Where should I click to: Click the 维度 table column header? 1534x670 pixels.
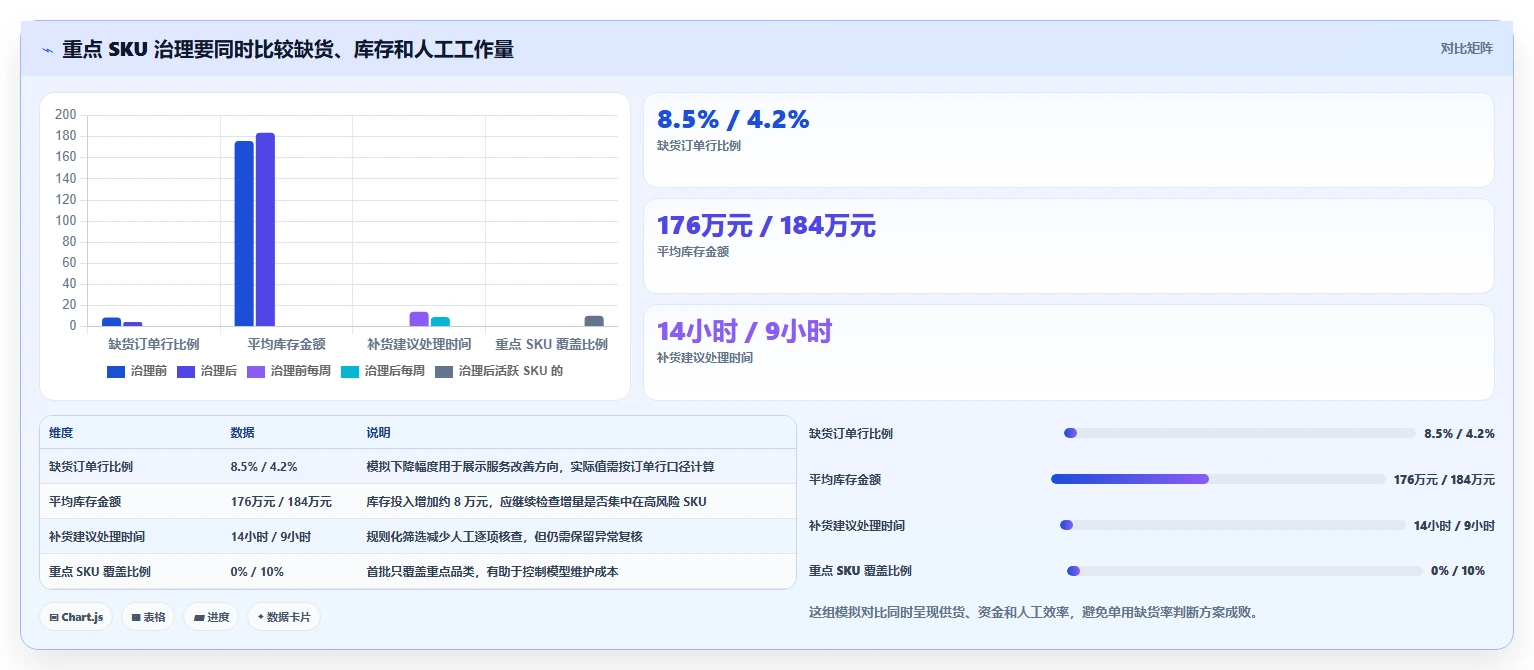point(61,433)
